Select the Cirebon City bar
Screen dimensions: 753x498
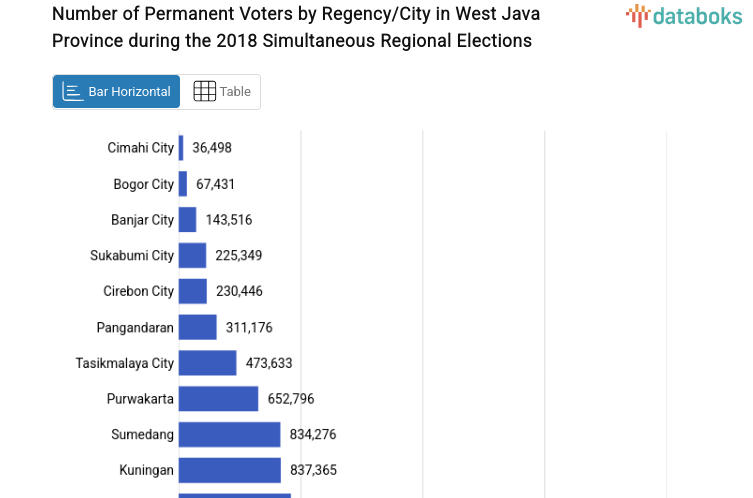pos(193,291)
